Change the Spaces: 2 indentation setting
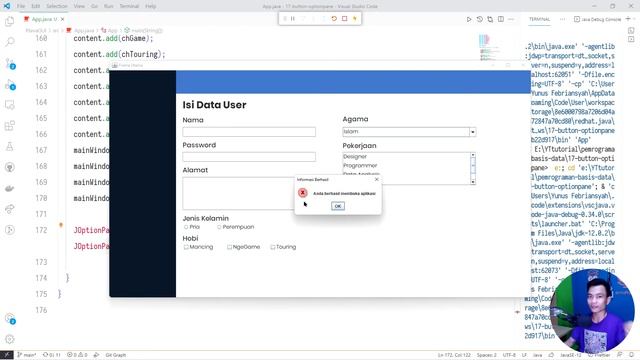Image resolution: width=640 pixels, height=360 pixels. 487,355
